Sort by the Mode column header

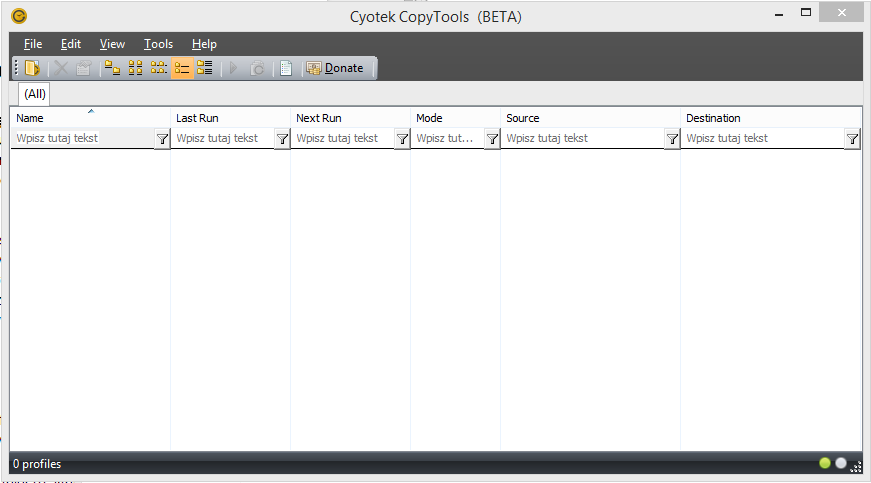(455, 118)
